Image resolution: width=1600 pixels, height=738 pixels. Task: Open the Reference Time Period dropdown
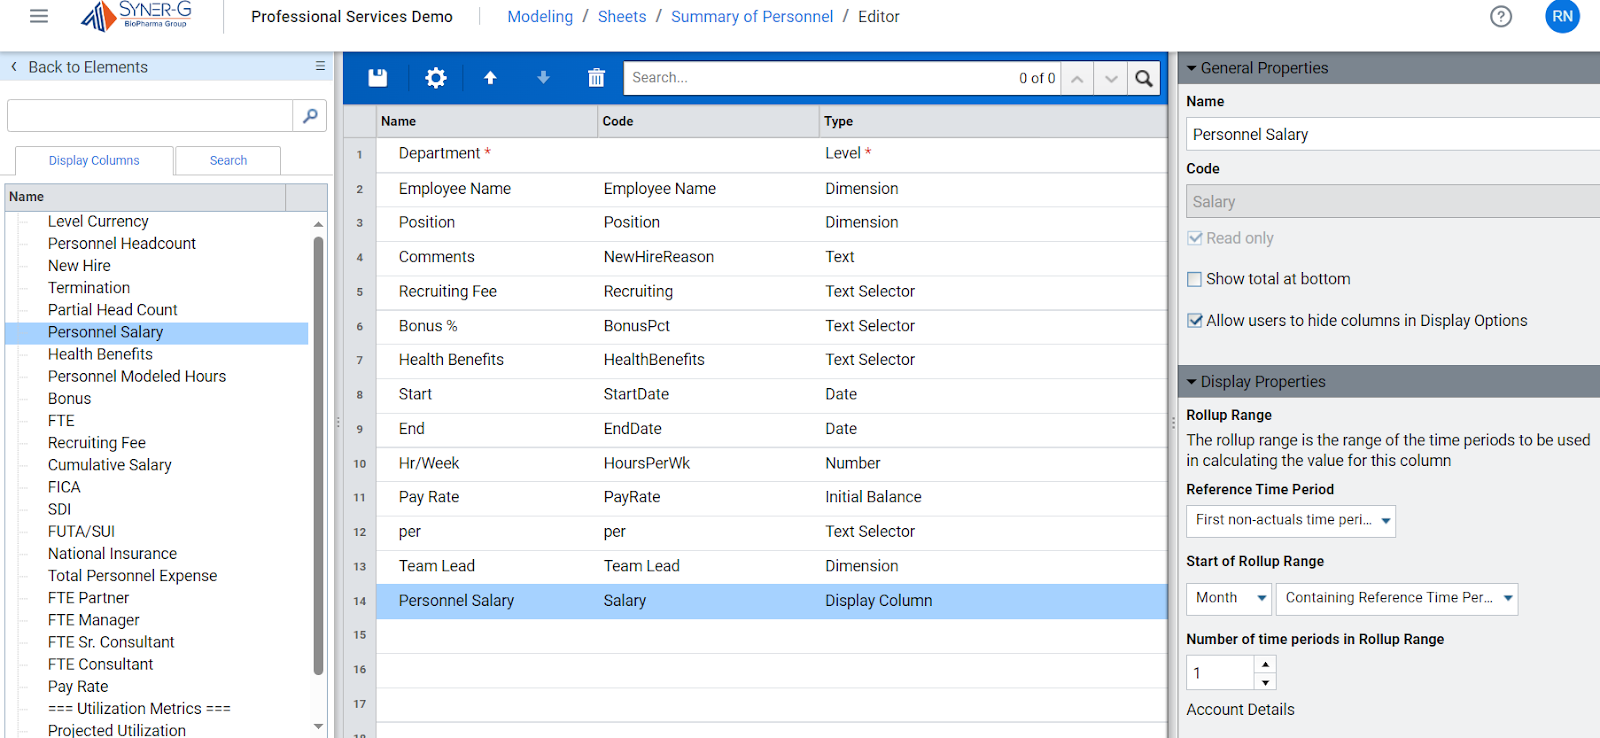pos(1290,520)
